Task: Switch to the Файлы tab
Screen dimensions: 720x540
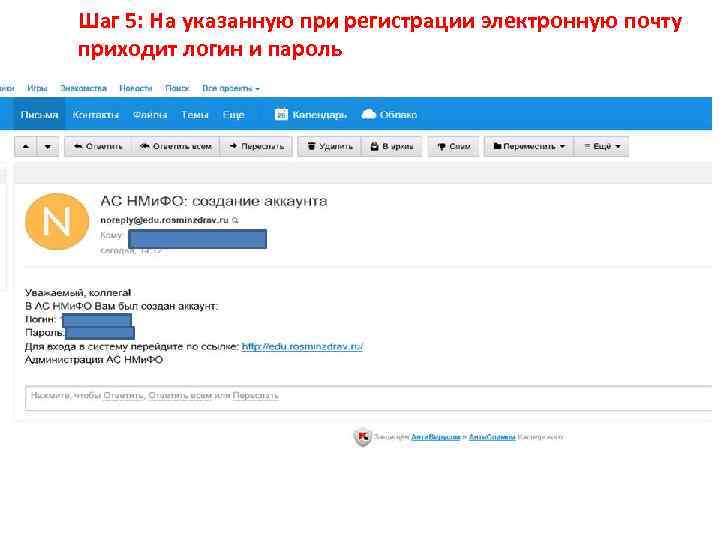Action: (x=150, y=115)
